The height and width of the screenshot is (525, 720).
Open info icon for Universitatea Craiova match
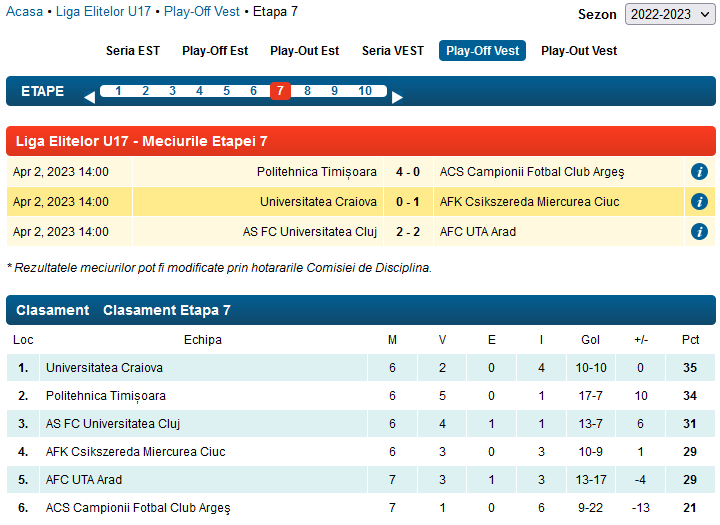click(x=700, y=202)
